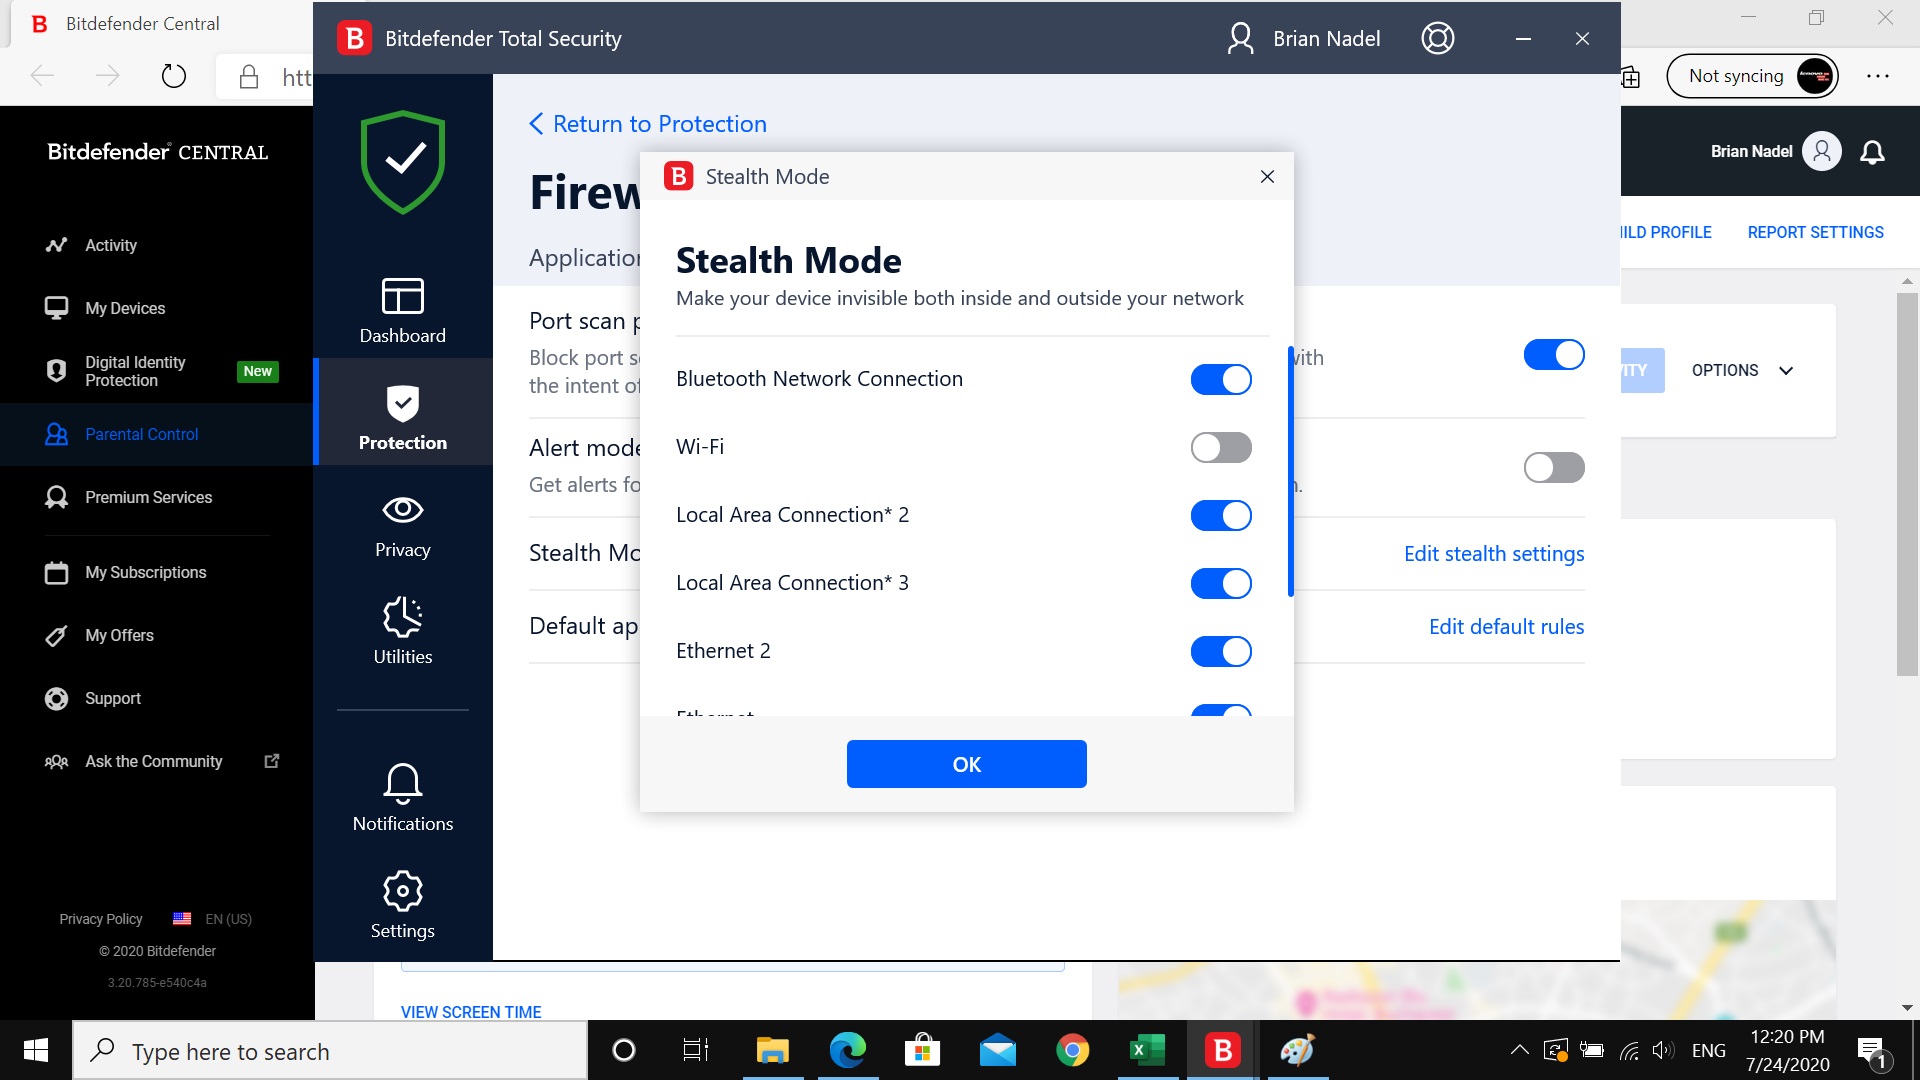Open the Privacy eye icon

[402, 510]
